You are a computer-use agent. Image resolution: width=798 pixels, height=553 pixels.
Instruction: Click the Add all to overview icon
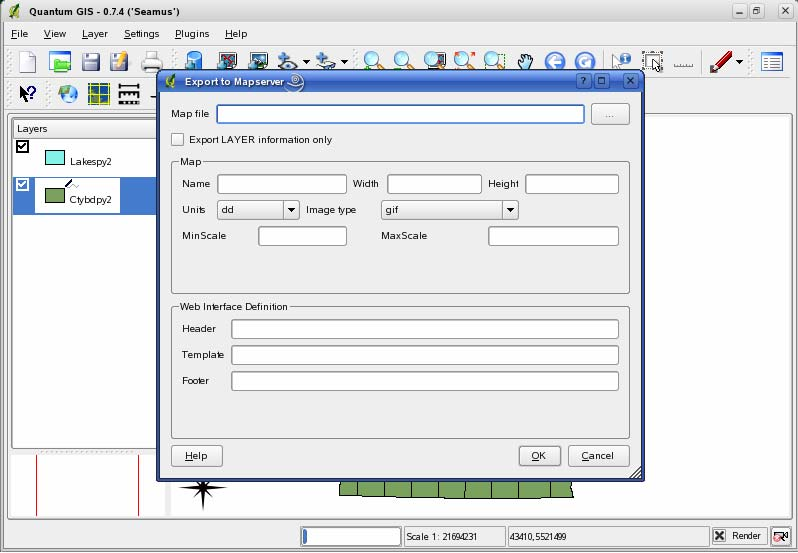pos(258,61)
